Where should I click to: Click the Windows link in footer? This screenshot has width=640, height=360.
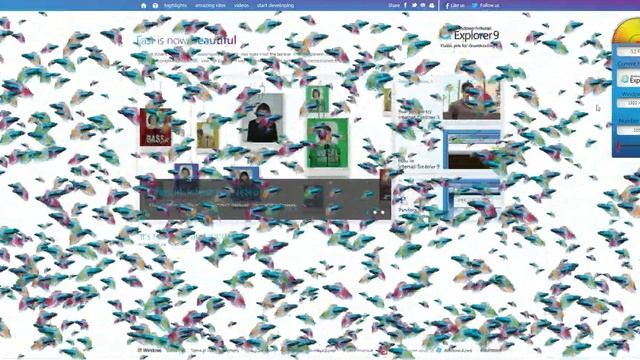(149, 350)
